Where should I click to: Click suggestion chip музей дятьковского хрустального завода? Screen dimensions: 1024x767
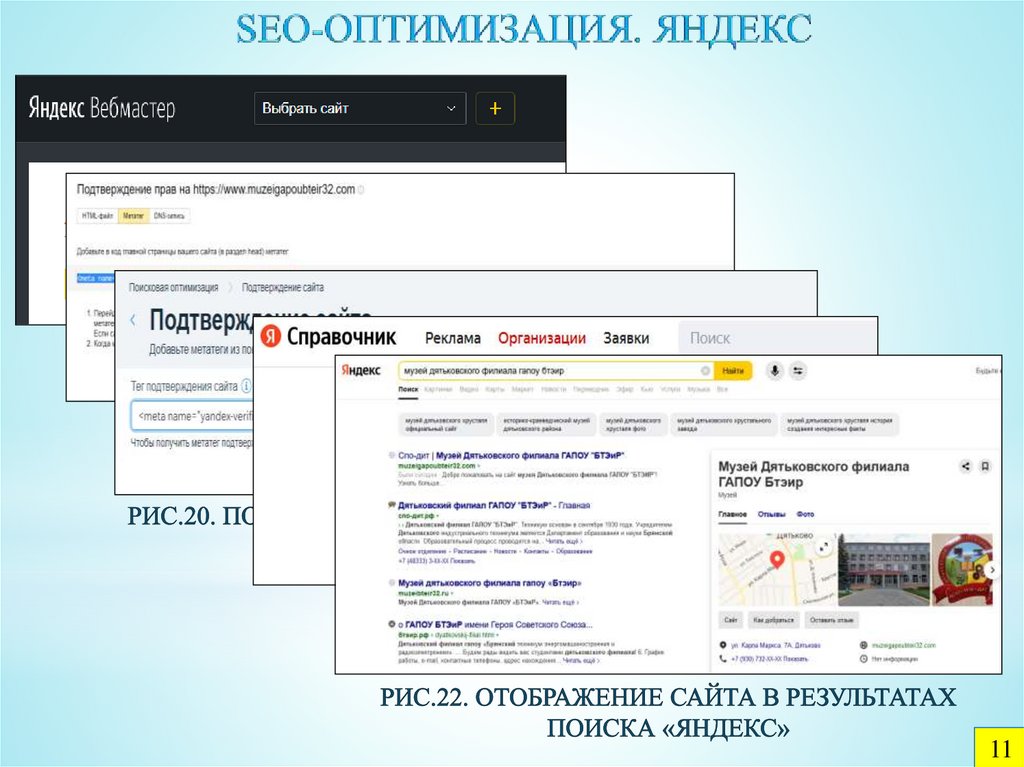click(725, 425)
